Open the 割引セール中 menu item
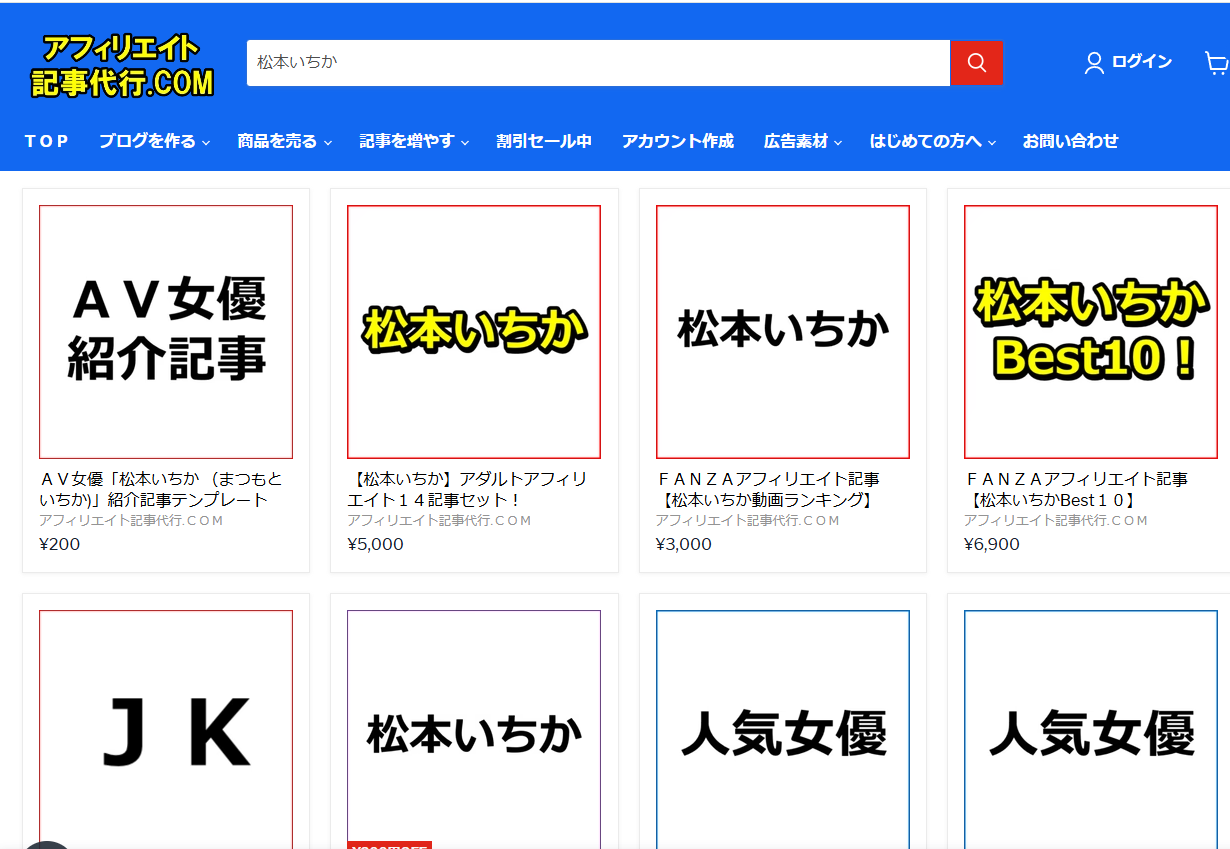The width and height of the screenshot is (1230, 849). click(x=544, y=141)
